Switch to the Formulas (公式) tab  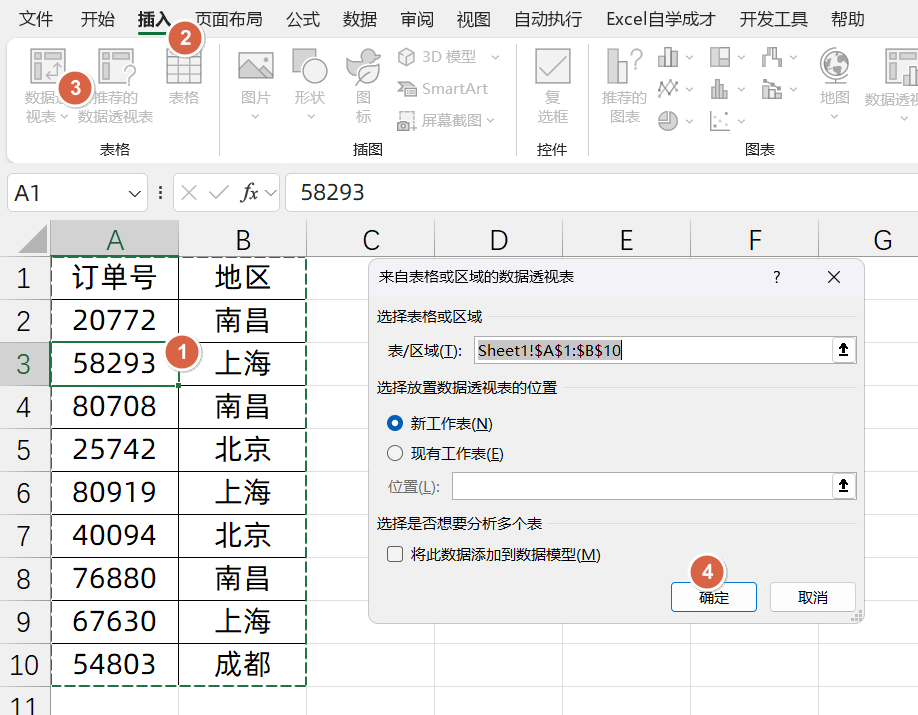click(x=303, y=19)
